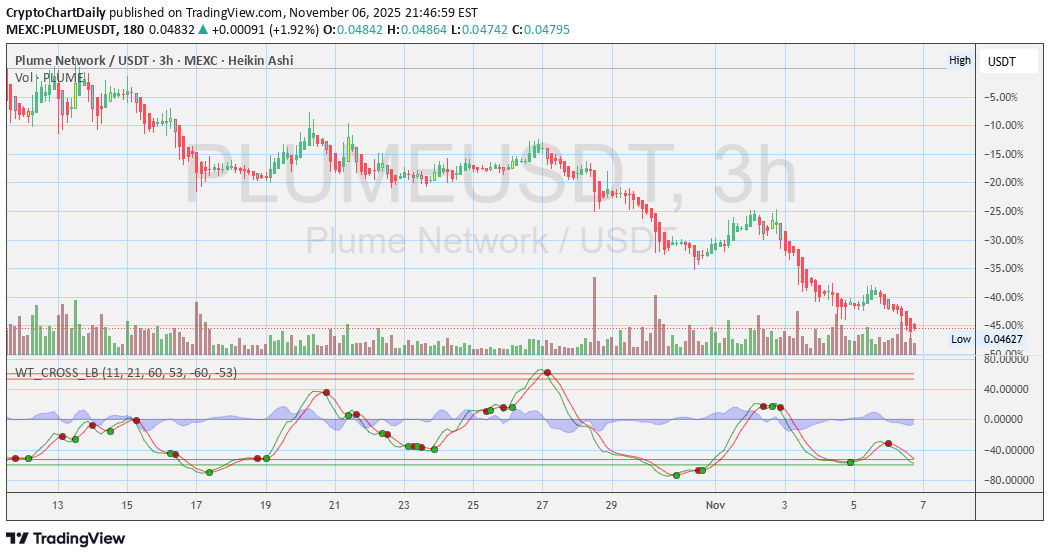
Task: Open the USDT currency selector
Action: (1001, 61)
